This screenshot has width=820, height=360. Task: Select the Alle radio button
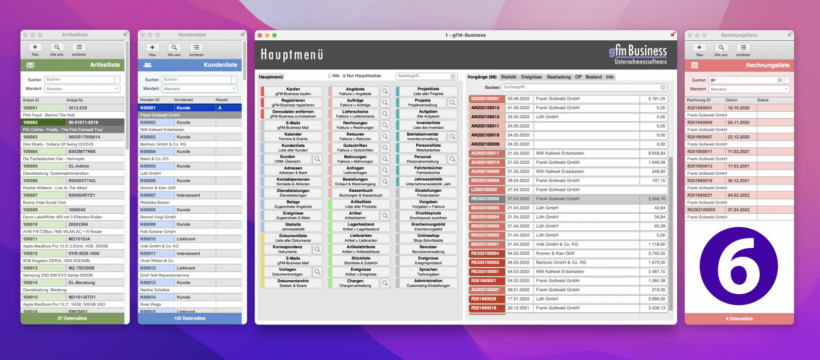(x=329, y=76)
